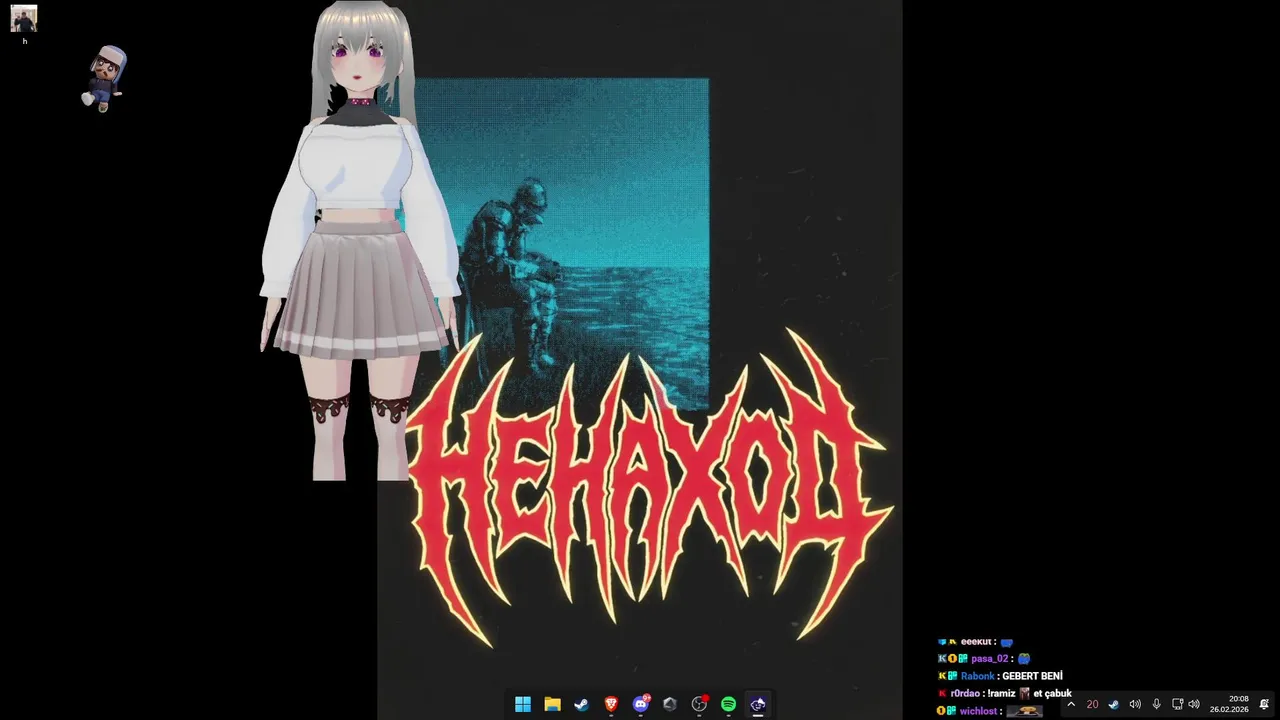Click r0rdao's chat message !ramiz et çabuk
The width and height of the screenshot is (1280, 720).
pos(1029,693)
